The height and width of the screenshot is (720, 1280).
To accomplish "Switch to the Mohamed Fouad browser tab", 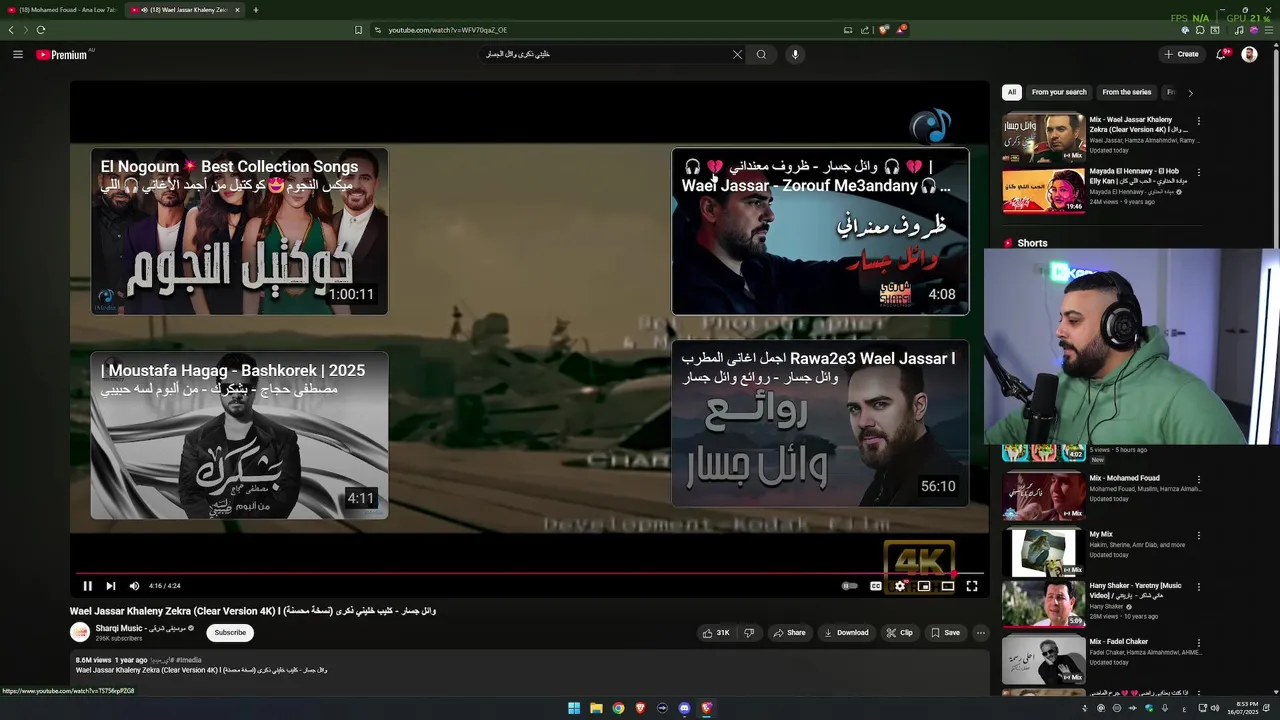I will (61, 10).
